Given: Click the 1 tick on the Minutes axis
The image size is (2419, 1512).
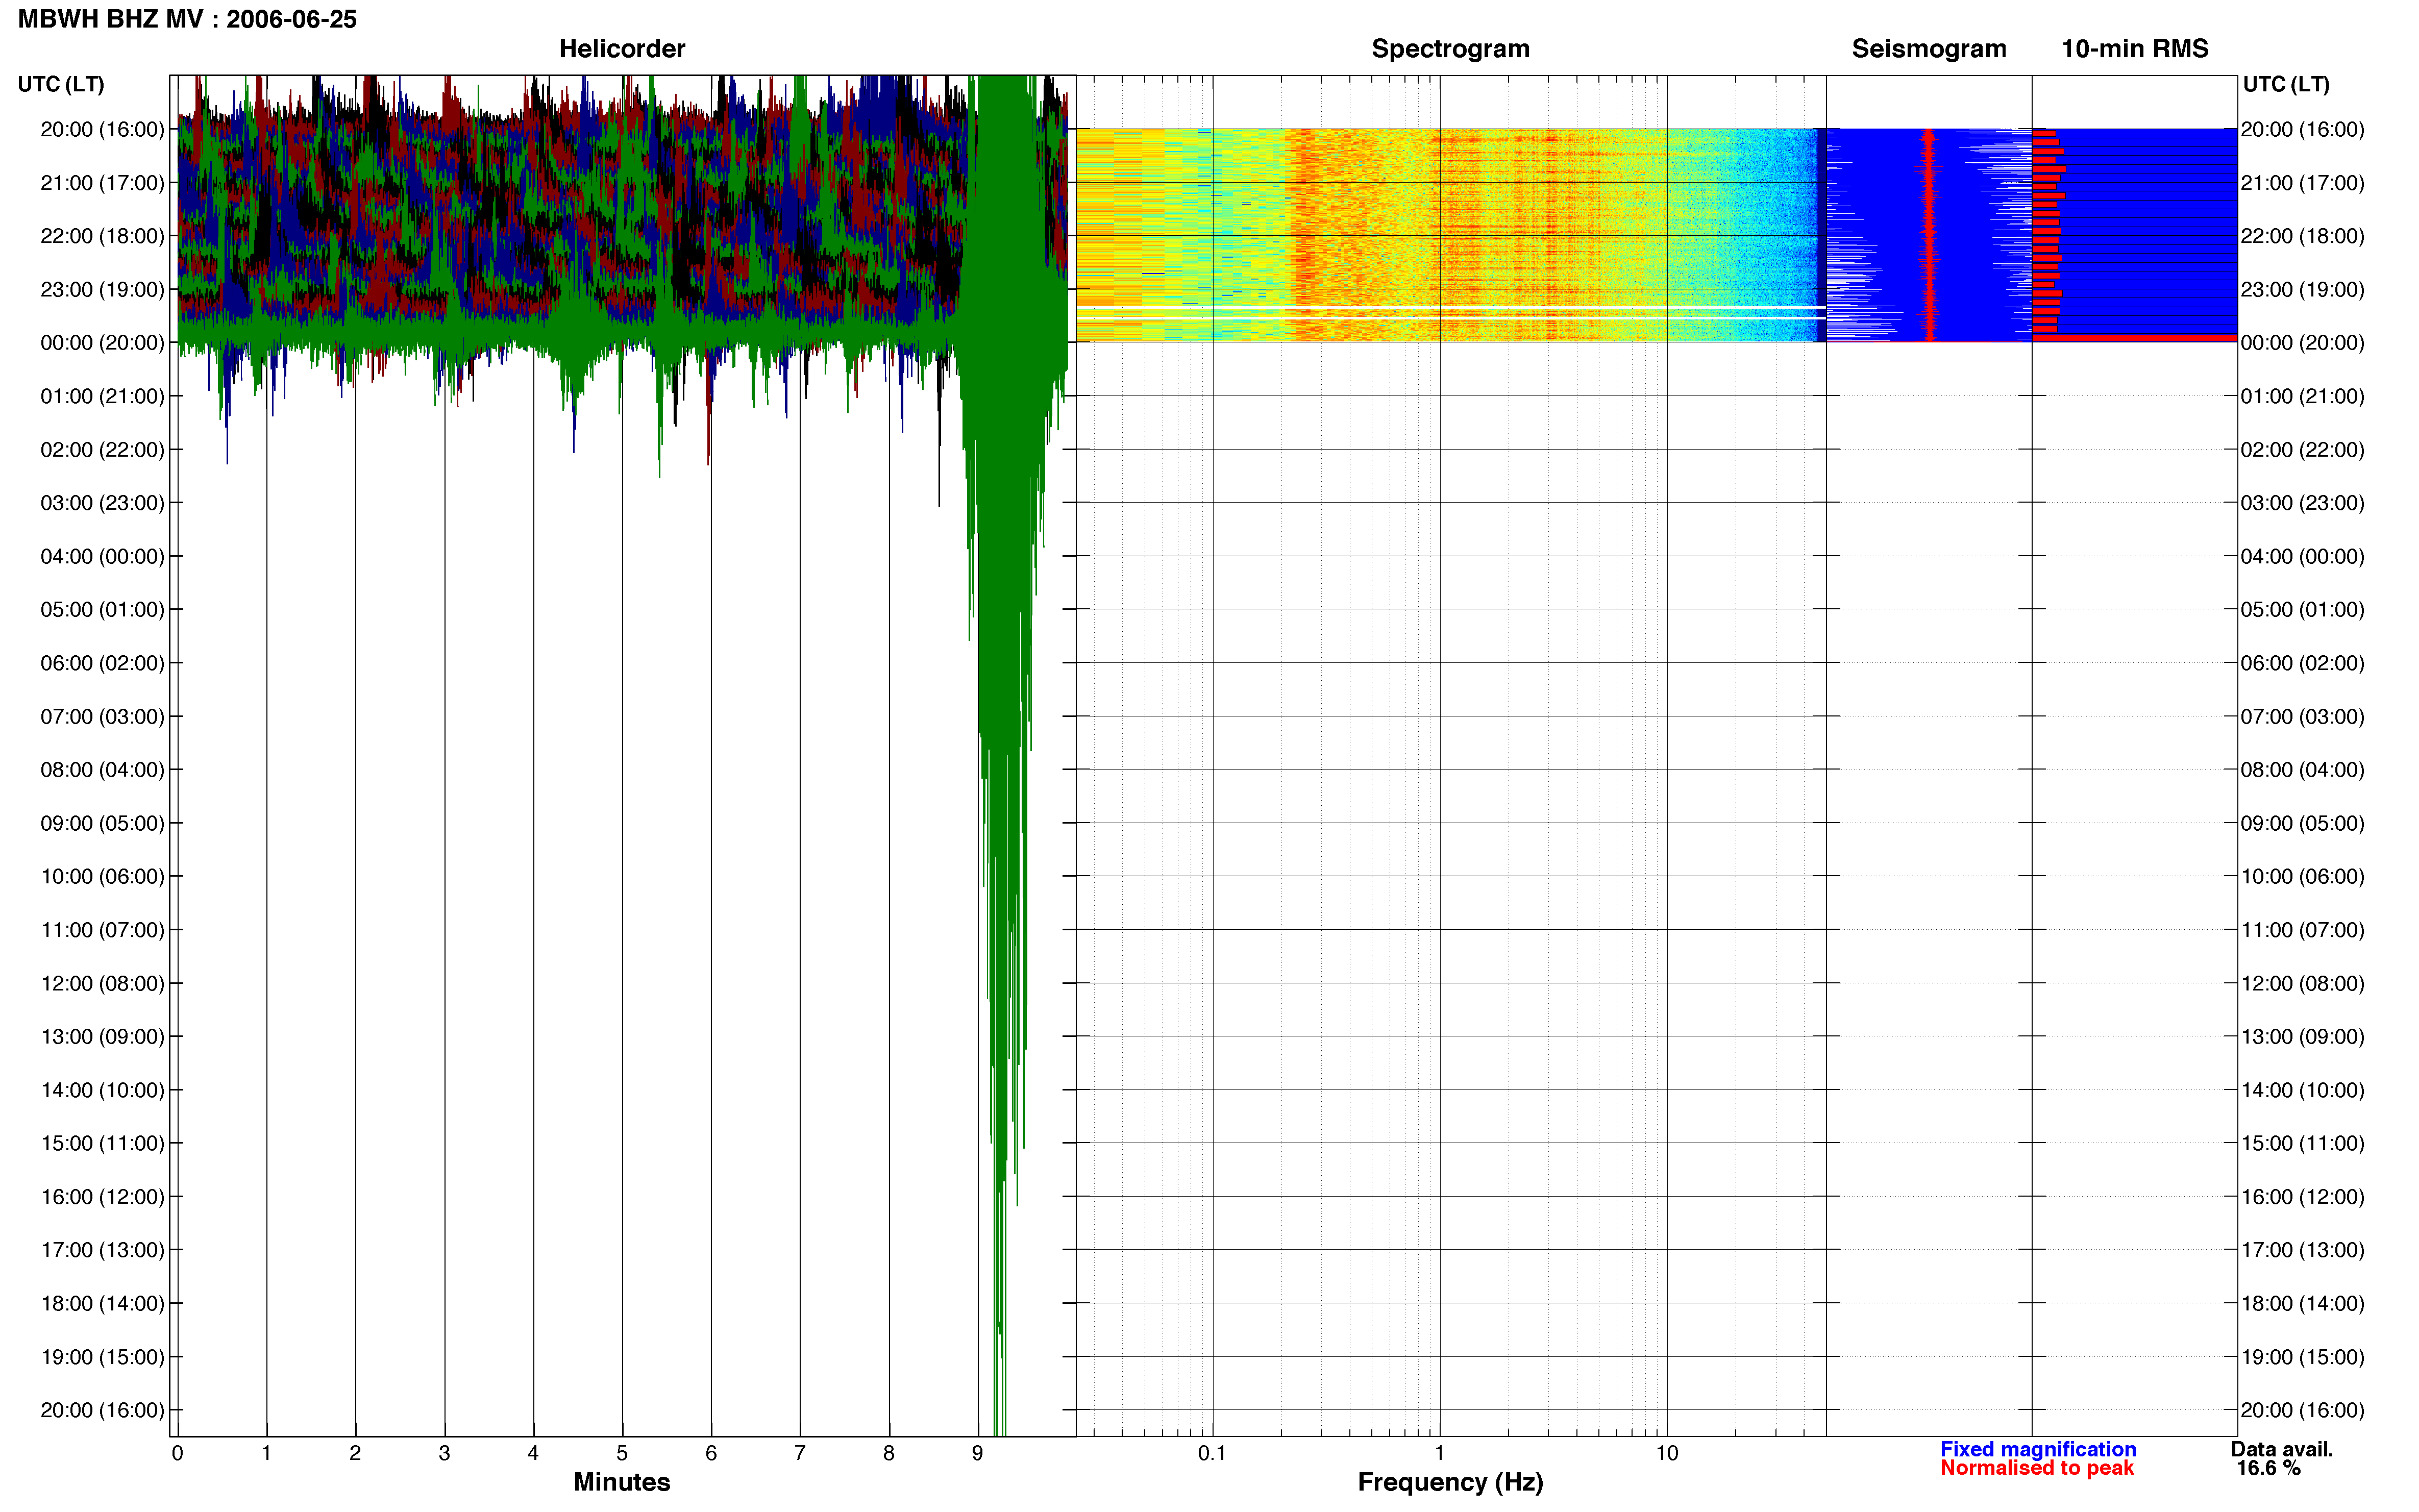Looking at the screenshot, I should [x=266, y=1453].
